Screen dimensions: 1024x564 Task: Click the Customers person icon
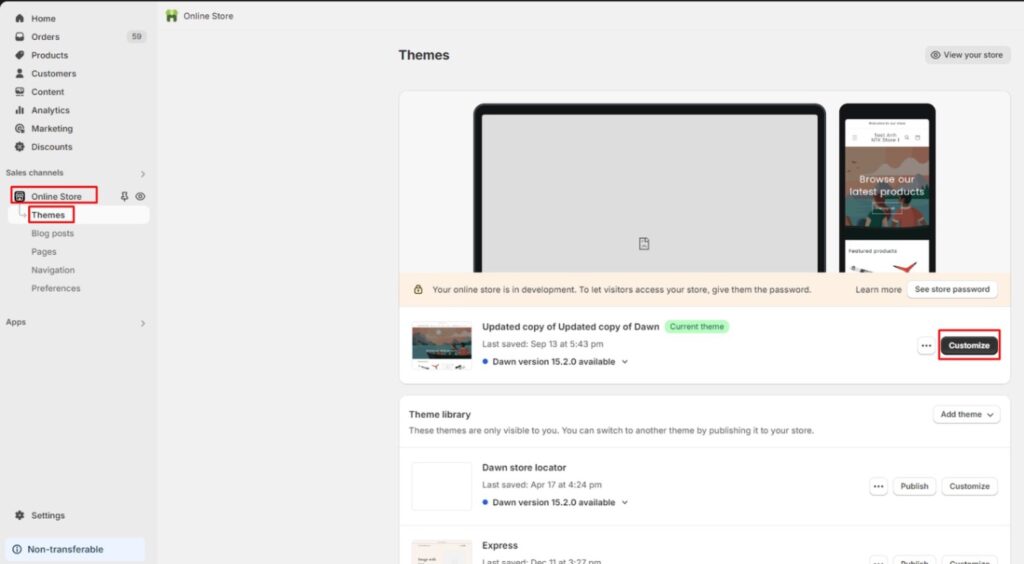[20, 73]
